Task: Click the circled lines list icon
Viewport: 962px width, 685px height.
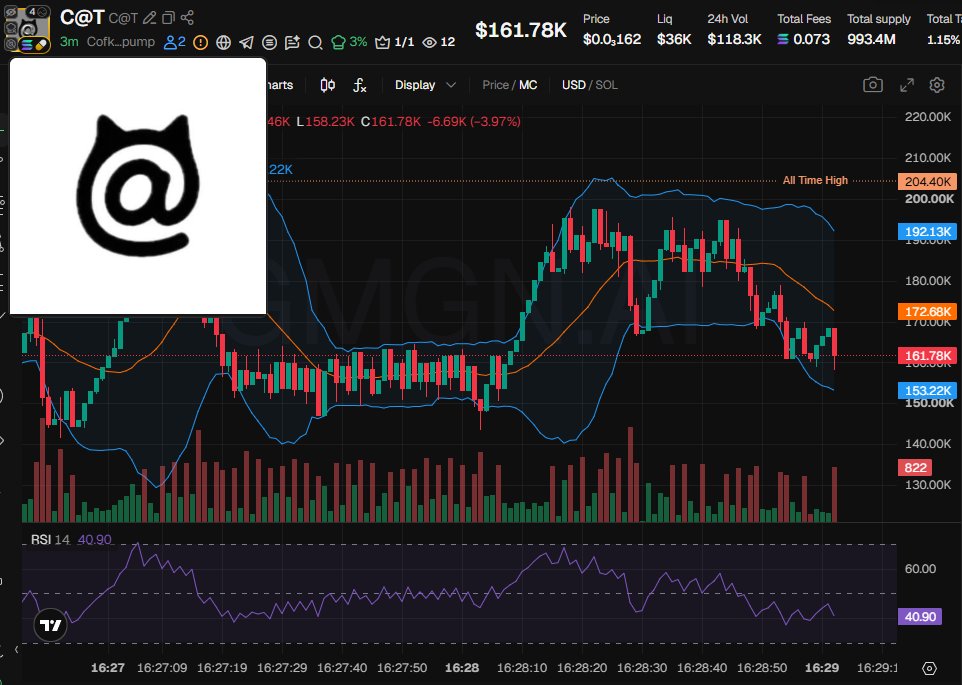Action: (x=269, y=42)
